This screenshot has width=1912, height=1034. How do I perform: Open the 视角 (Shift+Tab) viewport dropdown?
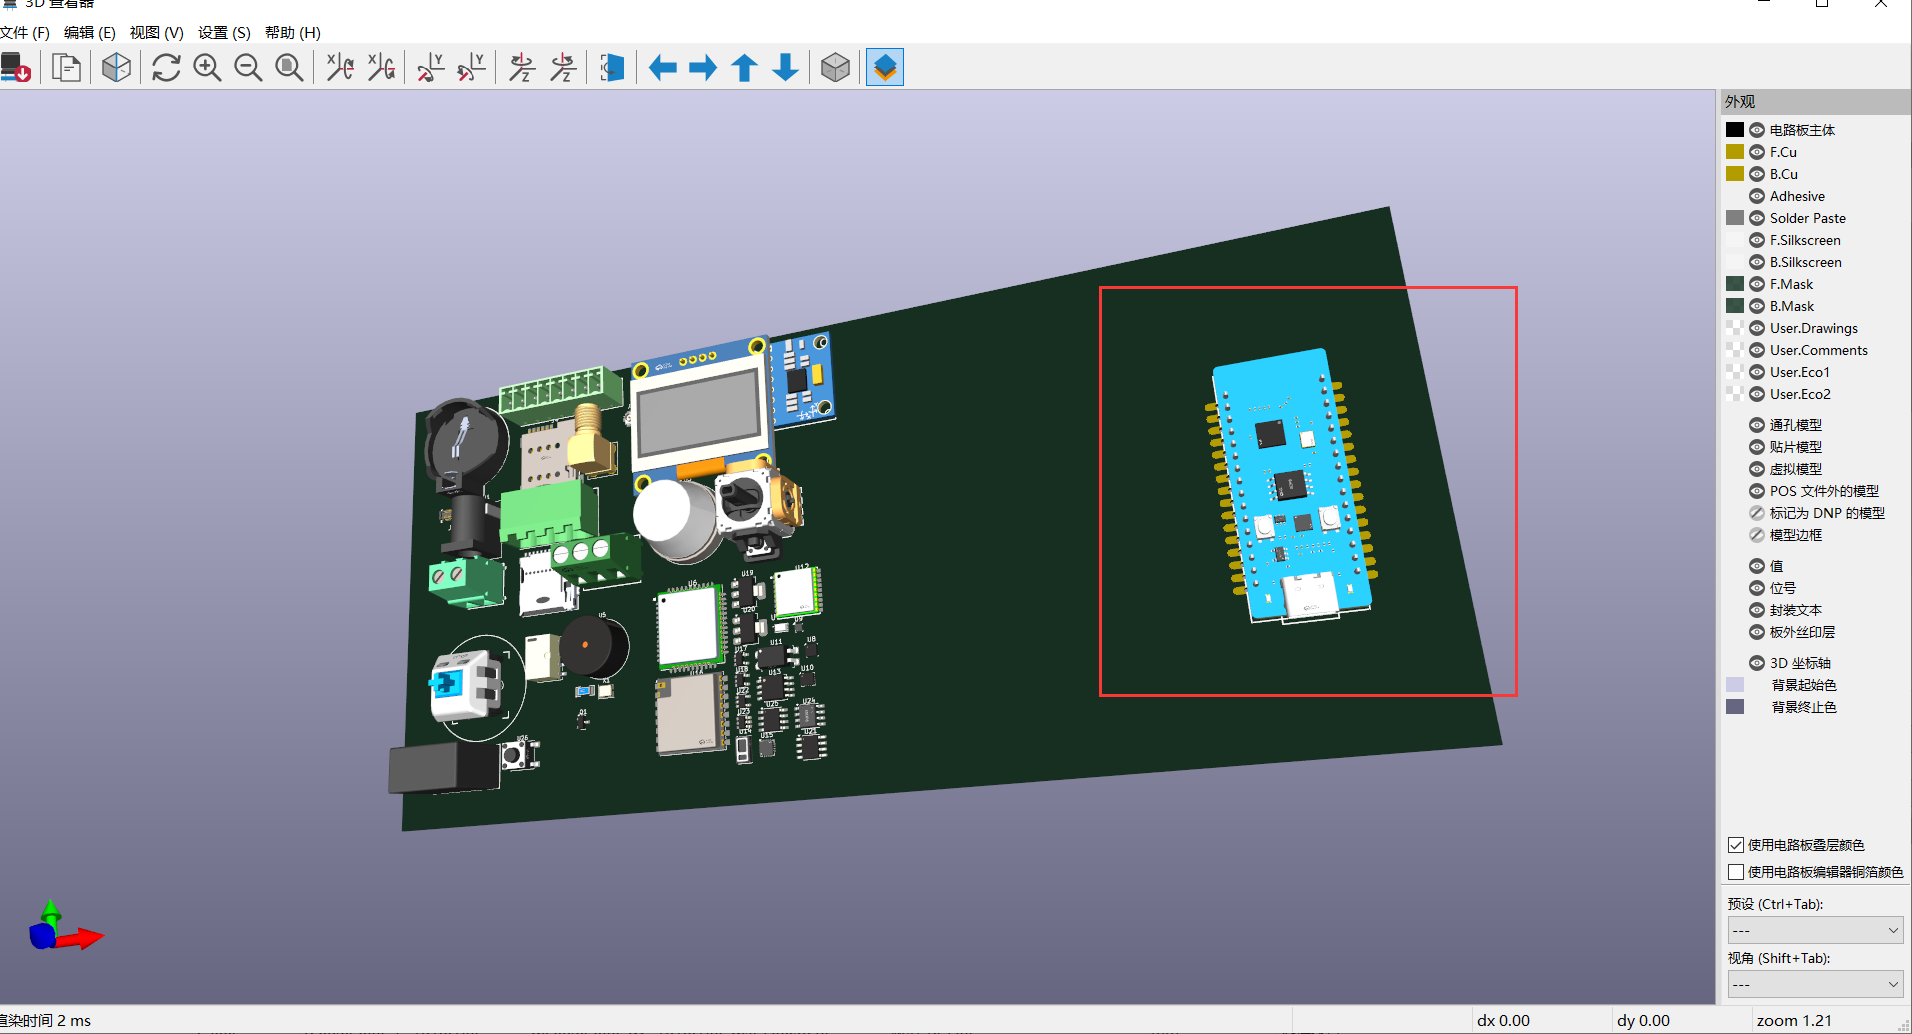pos(1814,984)
